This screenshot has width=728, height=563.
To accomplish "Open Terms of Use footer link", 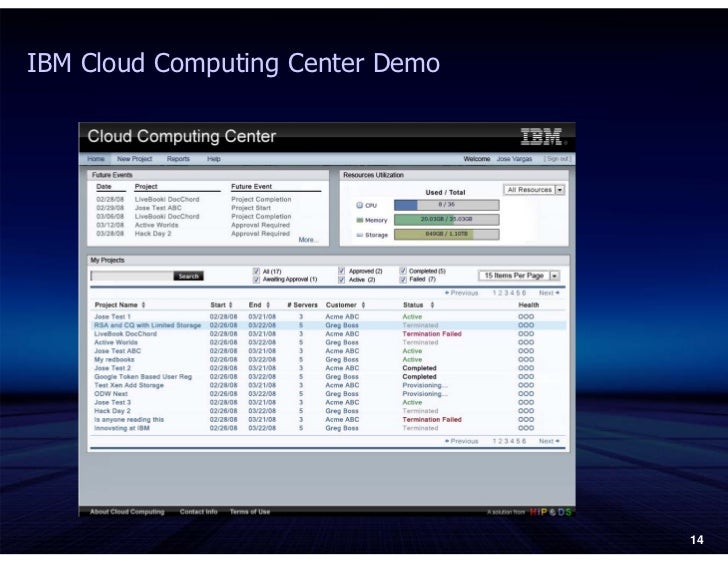I will [x=250, y=511].
